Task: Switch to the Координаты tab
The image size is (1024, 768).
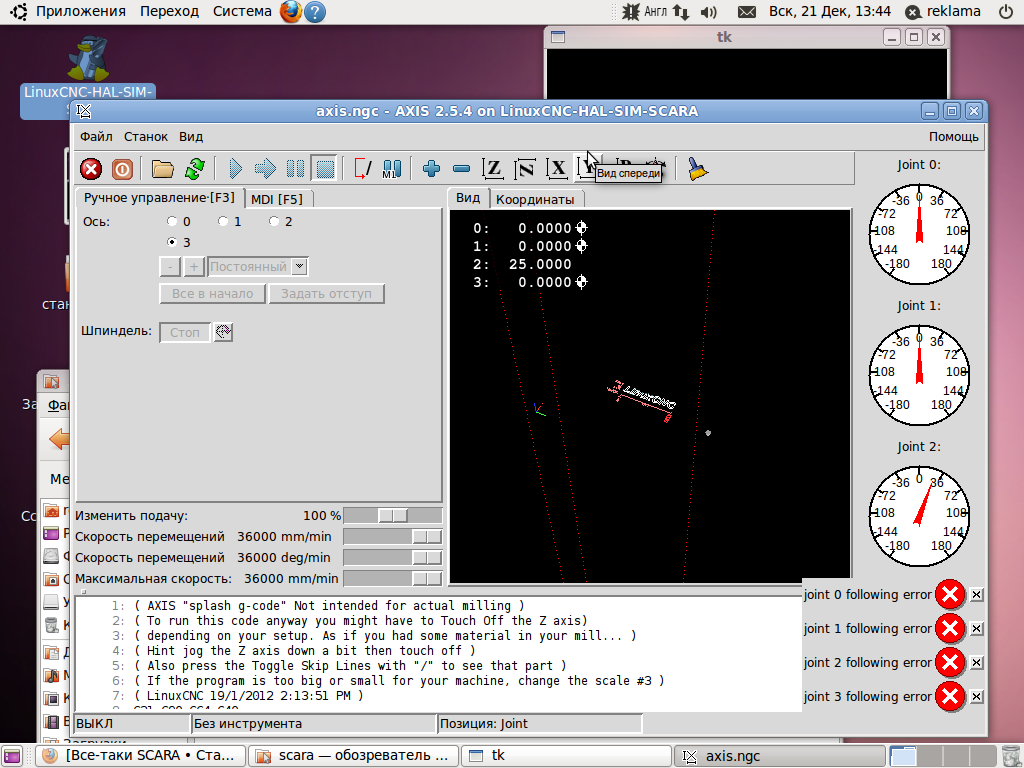Action: tap(535, 199)
